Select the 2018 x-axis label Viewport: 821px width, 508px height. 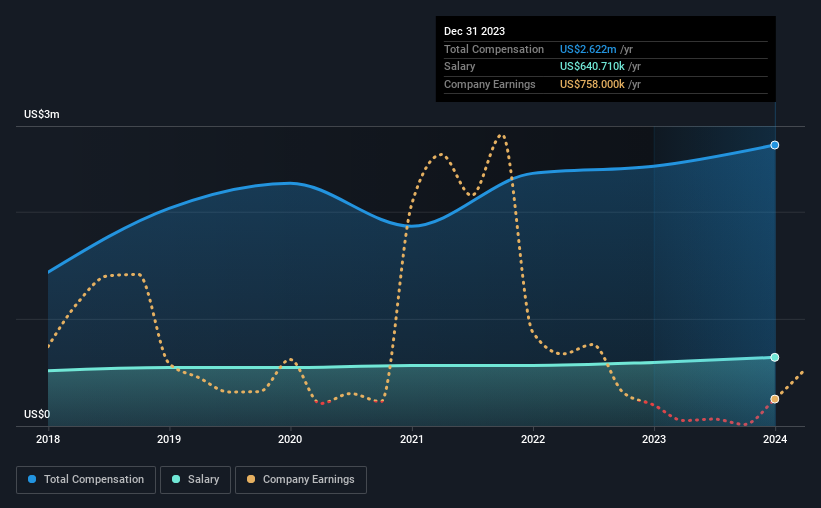48,439
